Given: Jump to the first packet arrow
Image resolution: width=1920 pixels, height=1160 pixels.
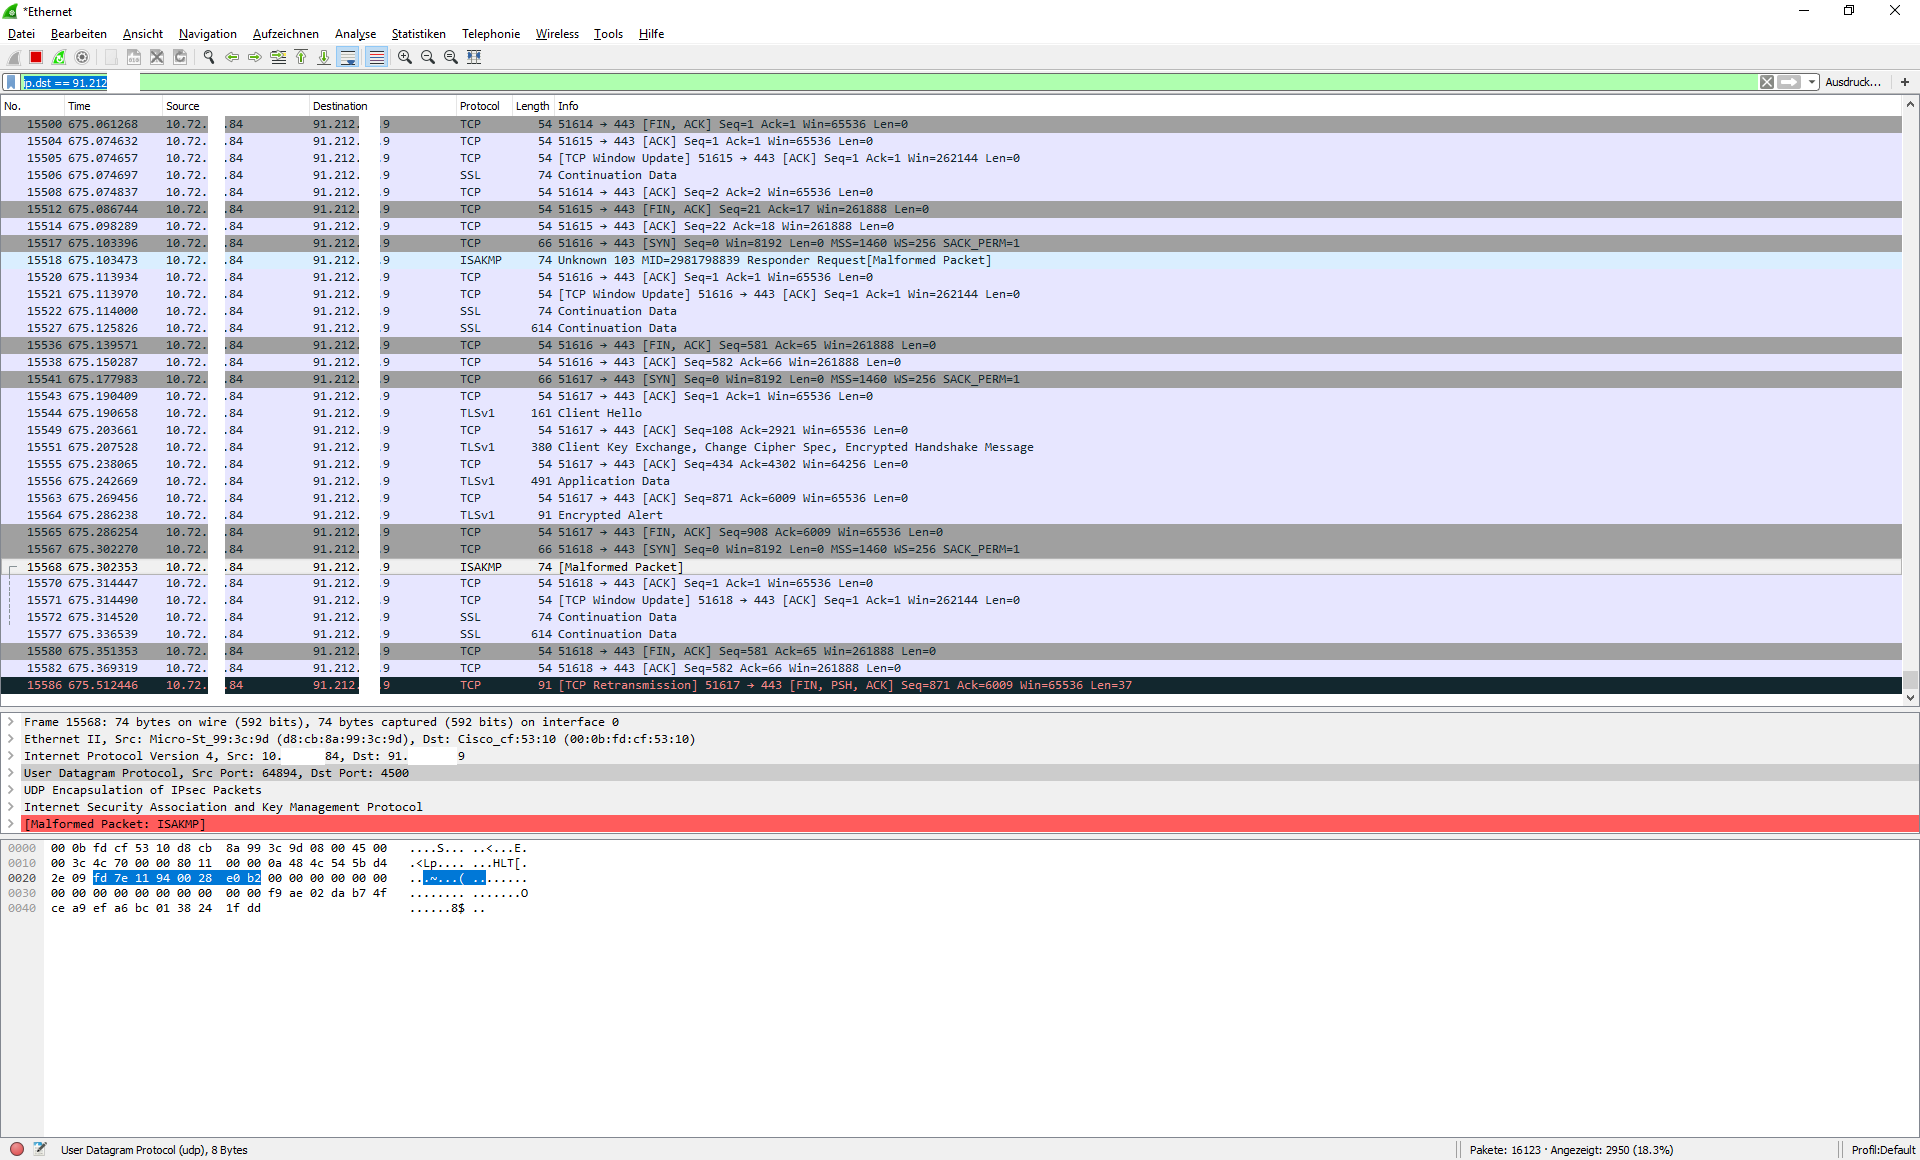Looking at the screenshot, I should click(301, 57).
